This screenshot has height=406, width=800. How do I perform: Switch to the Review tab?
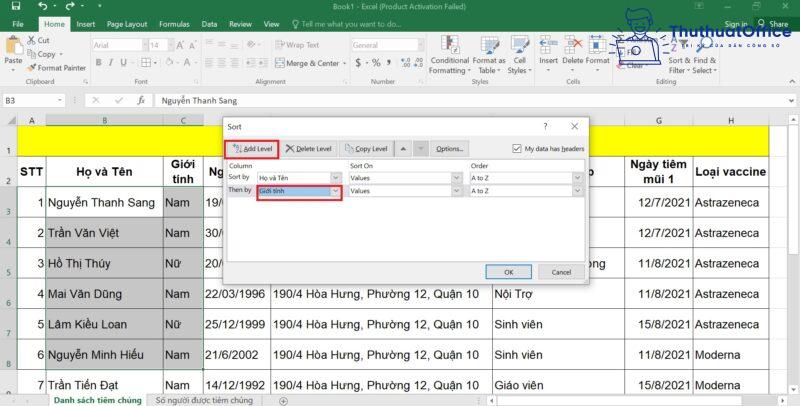[x=240, y=24]
